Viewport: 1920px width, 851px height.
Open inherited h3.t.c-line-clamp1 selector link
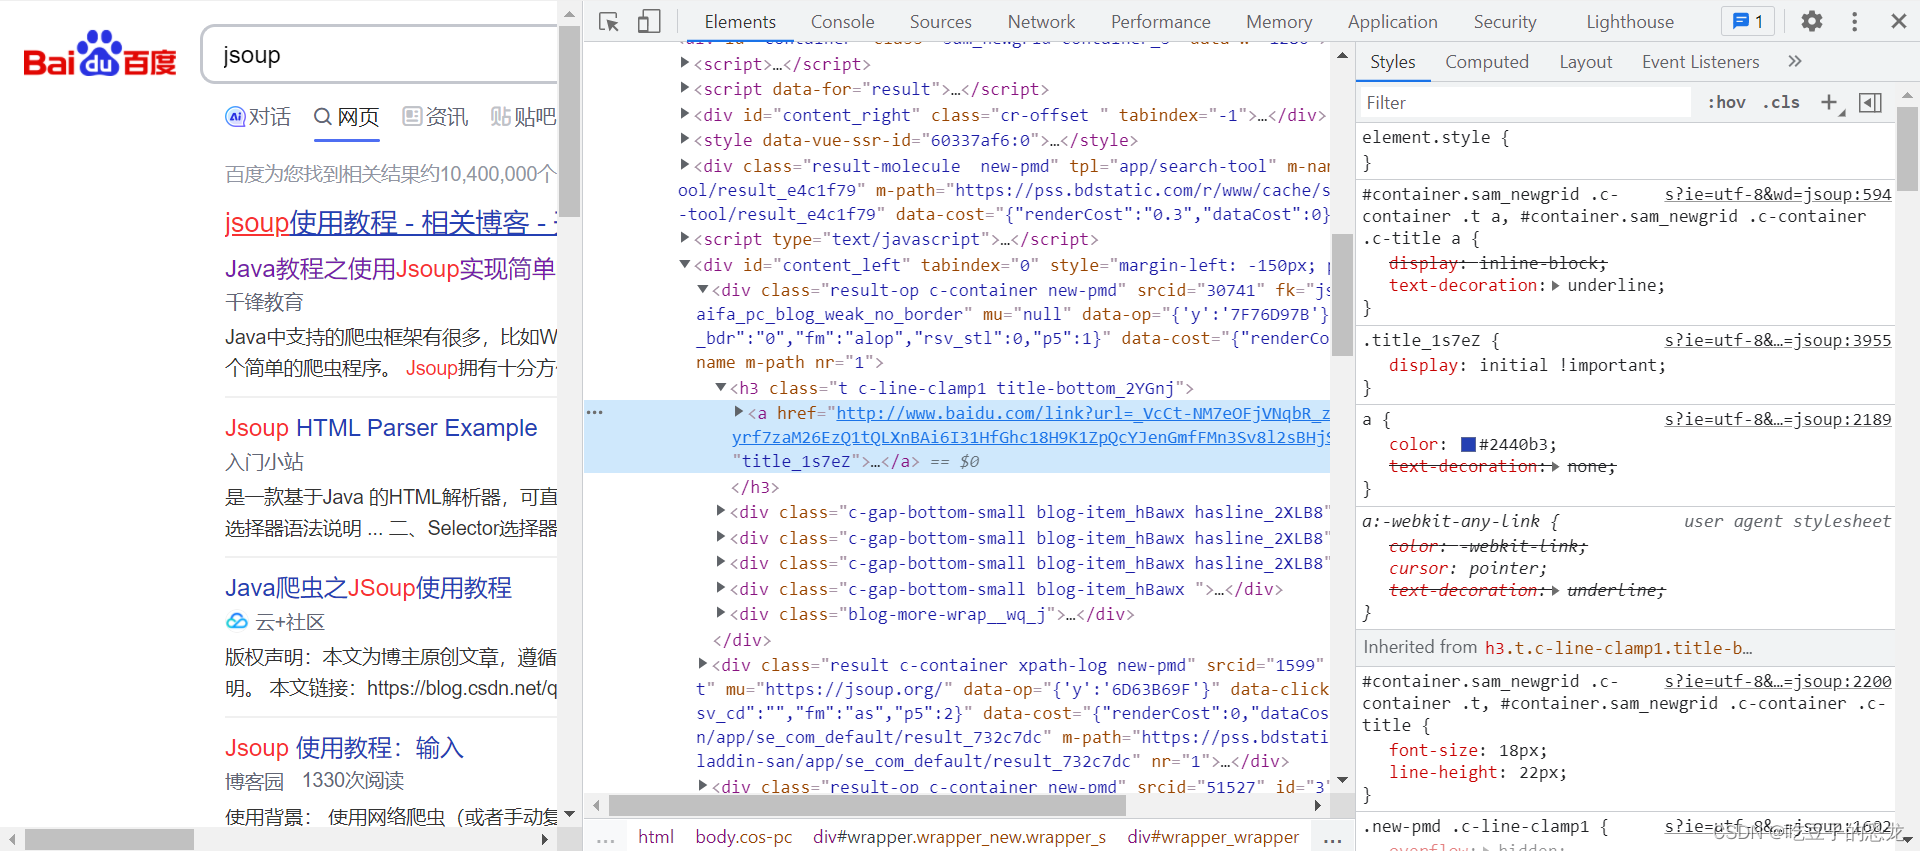tap(1618, 648)
